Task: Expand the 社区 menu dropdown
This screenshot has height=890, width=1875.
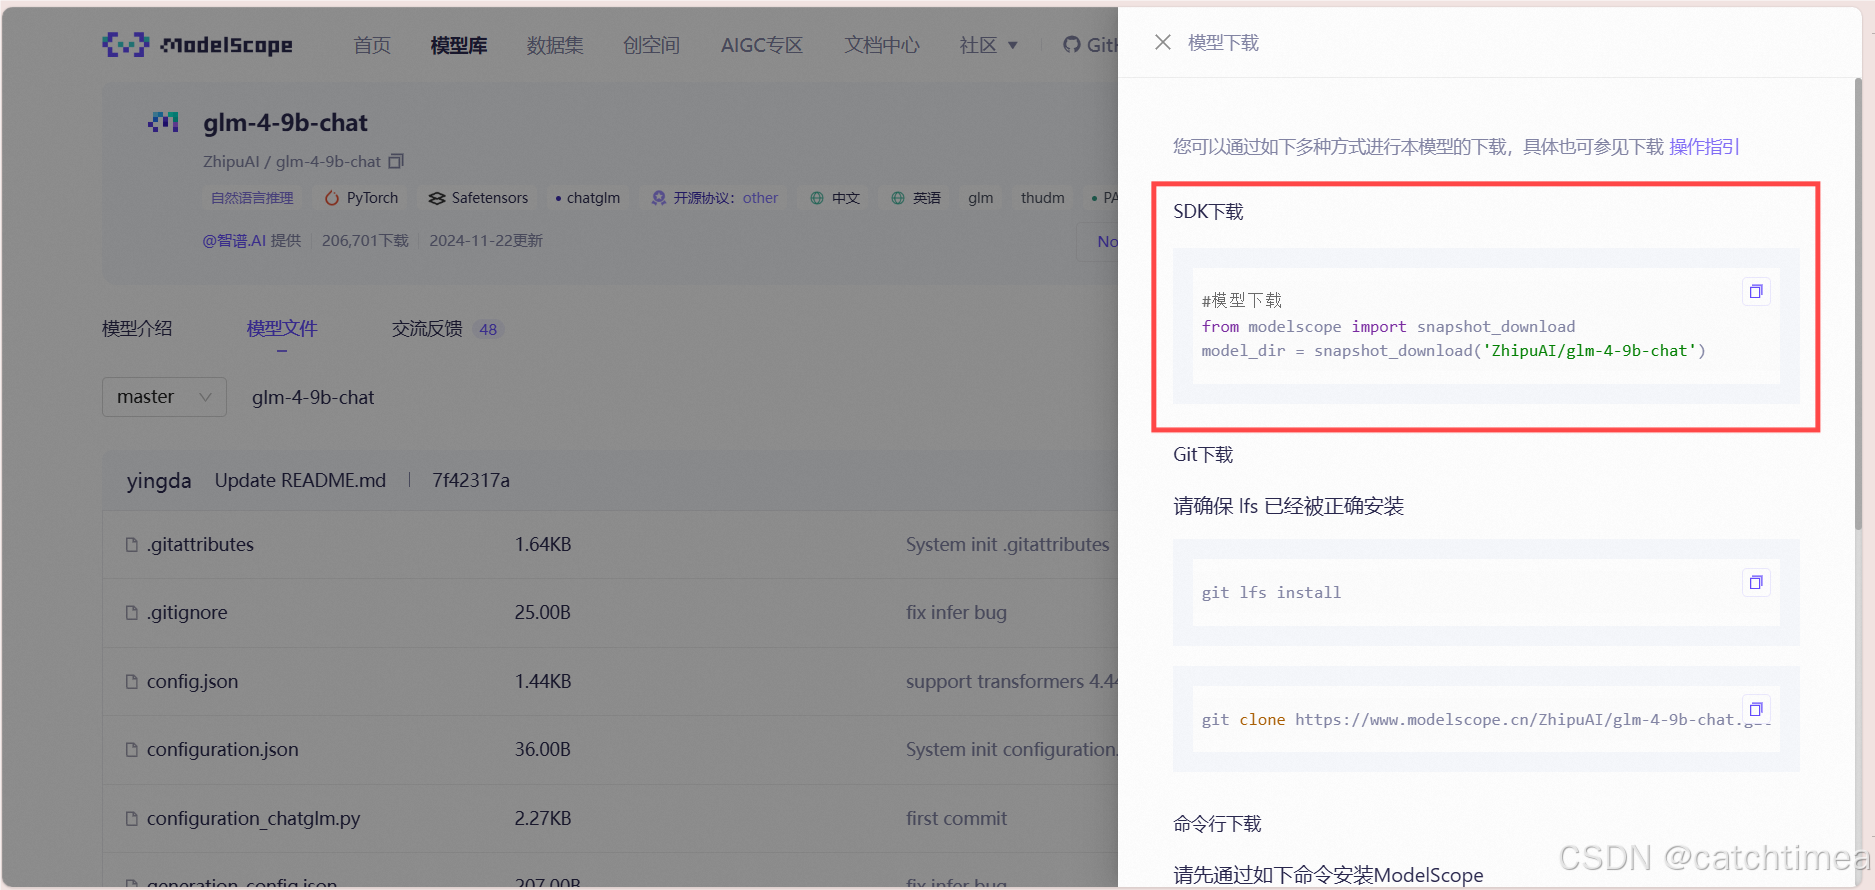Action: coord(988,45)
